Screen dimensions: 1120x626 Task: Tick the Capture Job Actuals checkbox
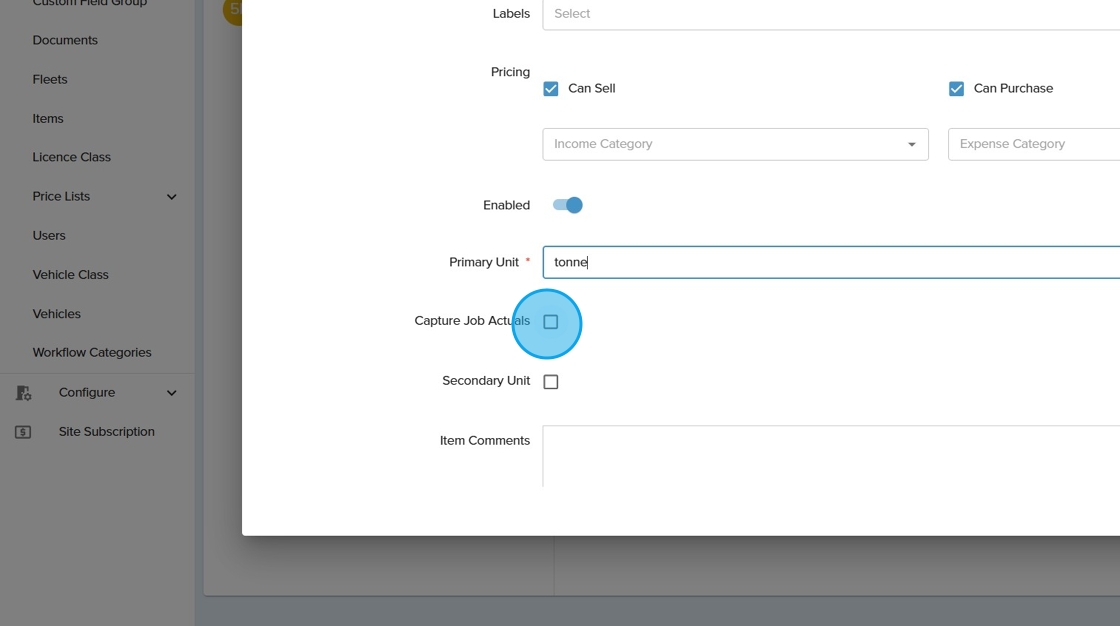click(x=550, y=322)
